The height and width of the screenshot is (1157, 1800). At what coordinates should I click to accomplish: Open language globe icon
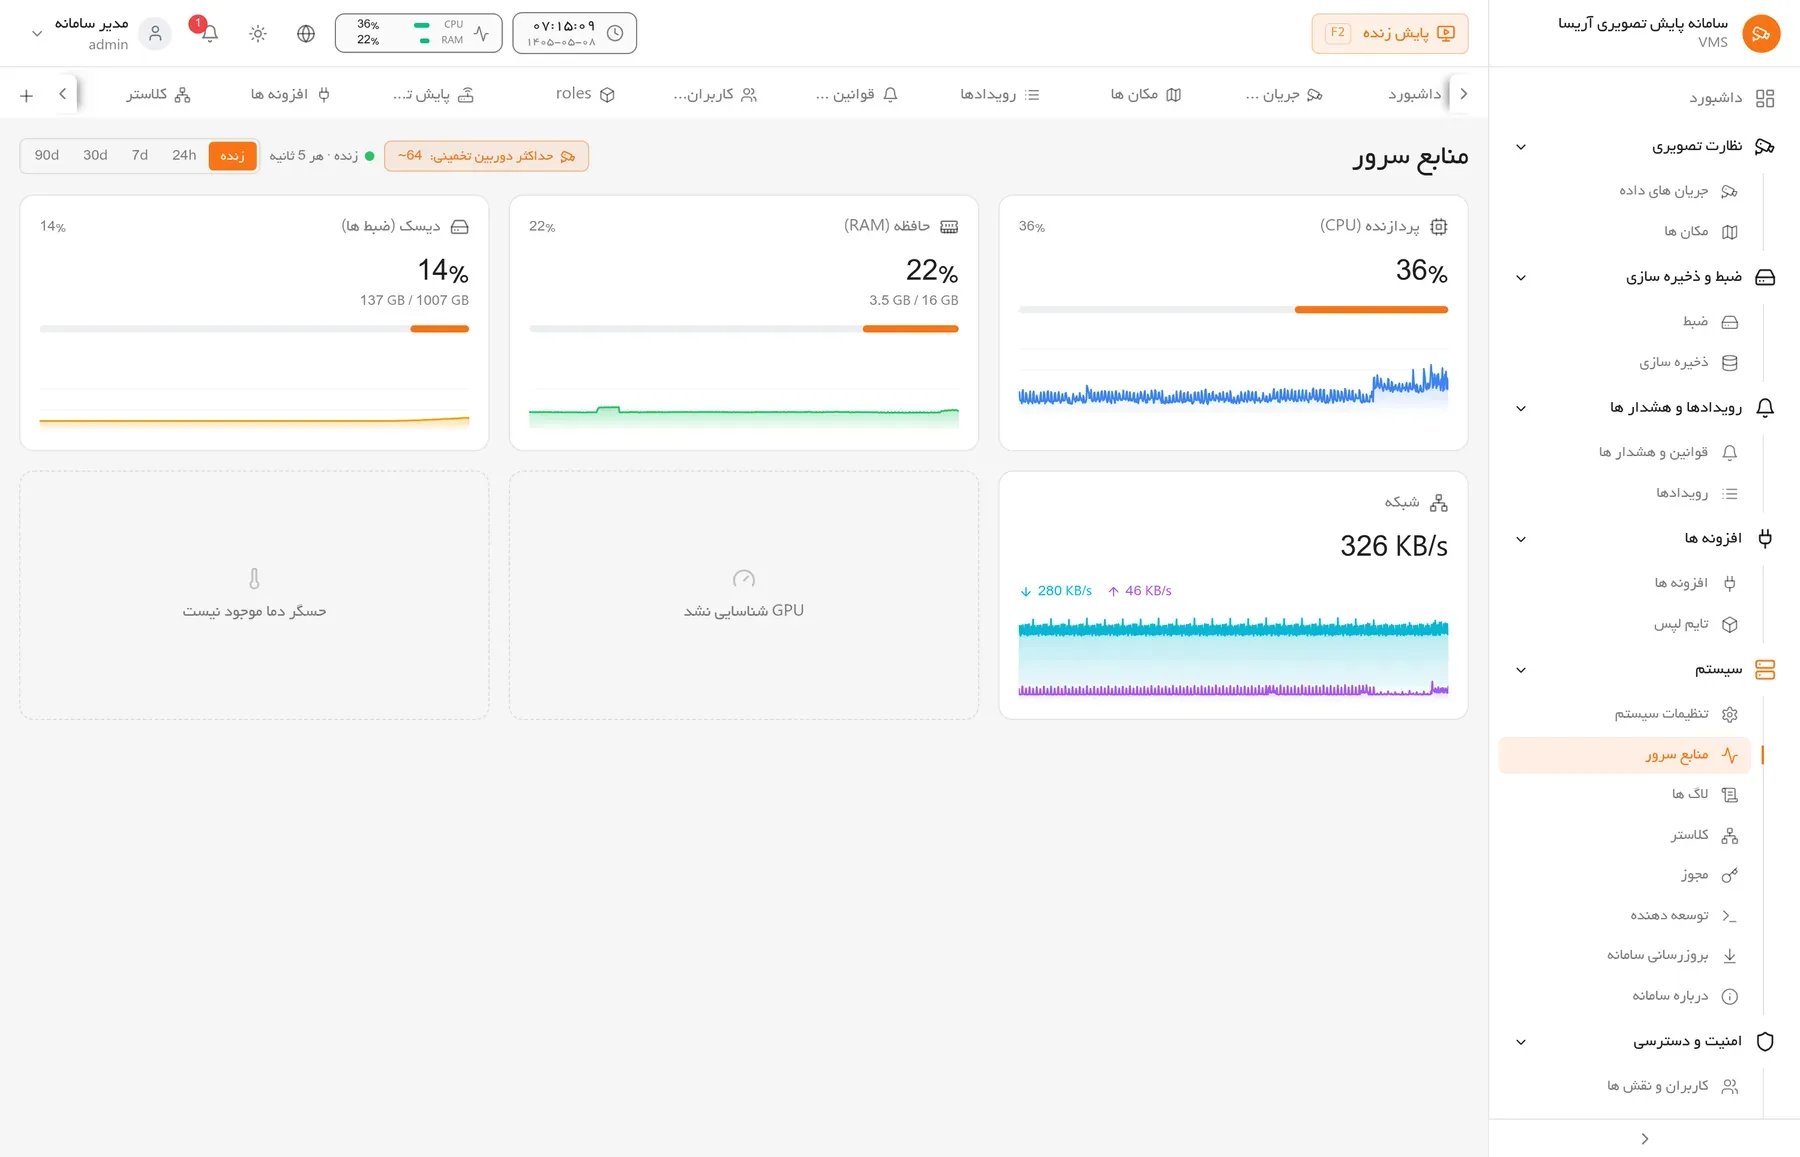(306, 33)
